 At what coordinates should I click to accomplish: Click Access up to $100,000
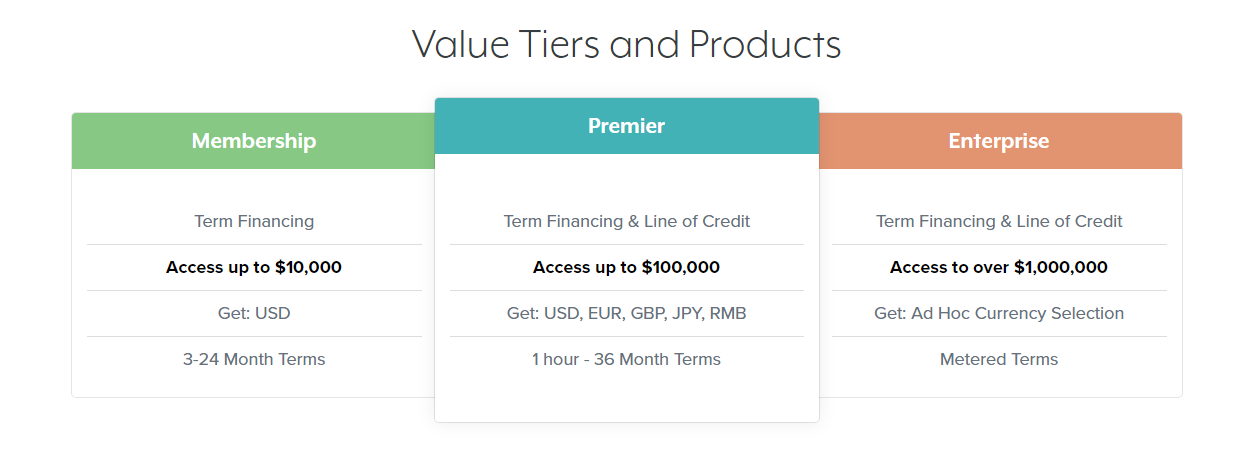[x=627, y=267]
